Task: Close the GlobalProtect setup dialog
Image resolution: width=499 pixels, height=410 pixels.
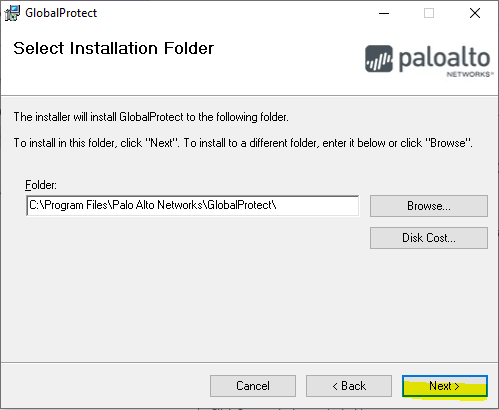Action: click(x=475, y=13)
